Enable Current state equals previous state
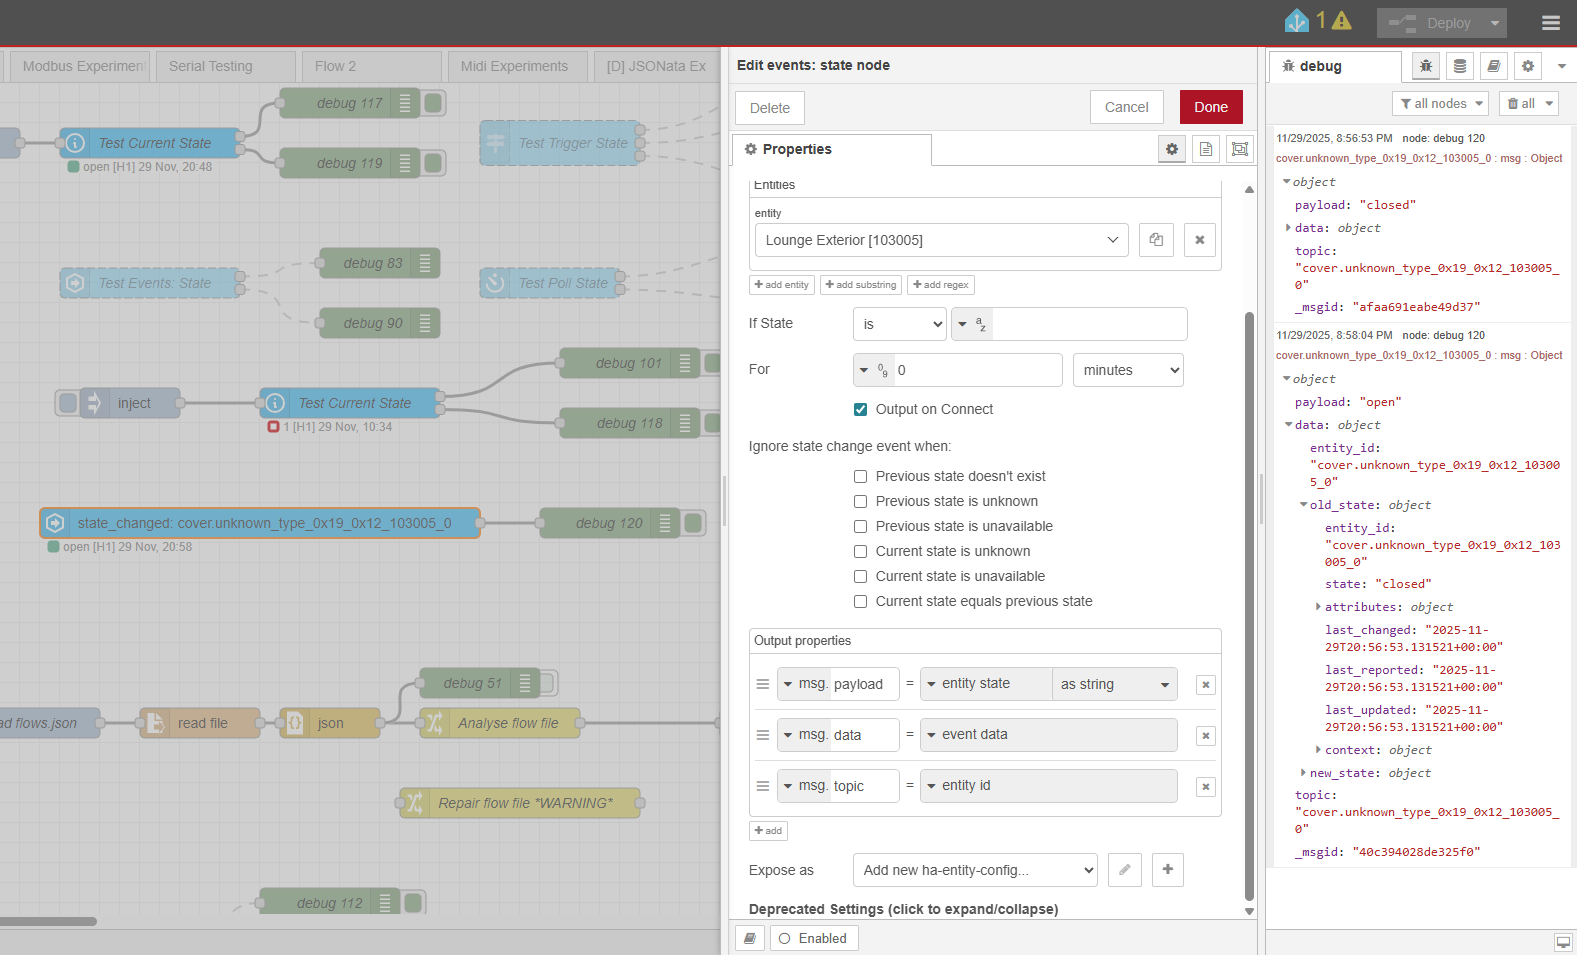Image resolution: width=1577 pixels, height=955 pixels. pyautogui.click(x=860, y=601)
